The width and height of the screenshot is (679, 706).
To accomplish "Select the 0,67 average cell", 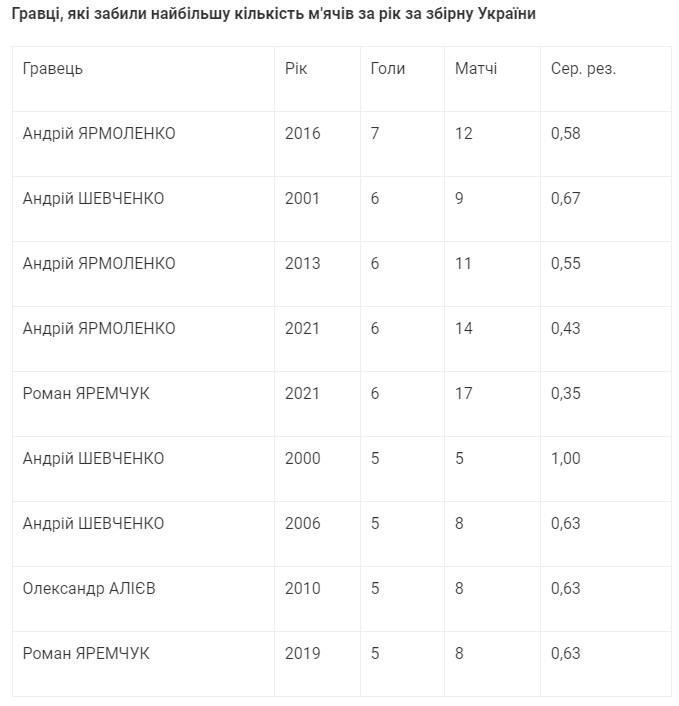I will pyautogui.click(x=566, y=198).
